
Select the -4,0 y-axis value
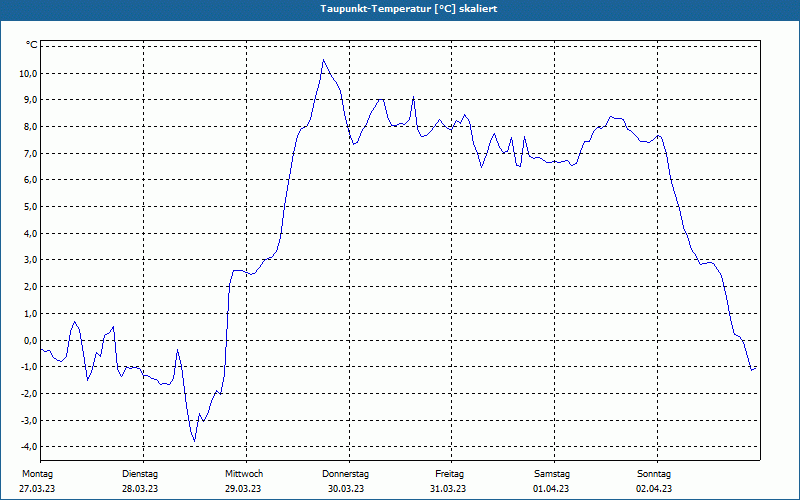tap(29, 447)
